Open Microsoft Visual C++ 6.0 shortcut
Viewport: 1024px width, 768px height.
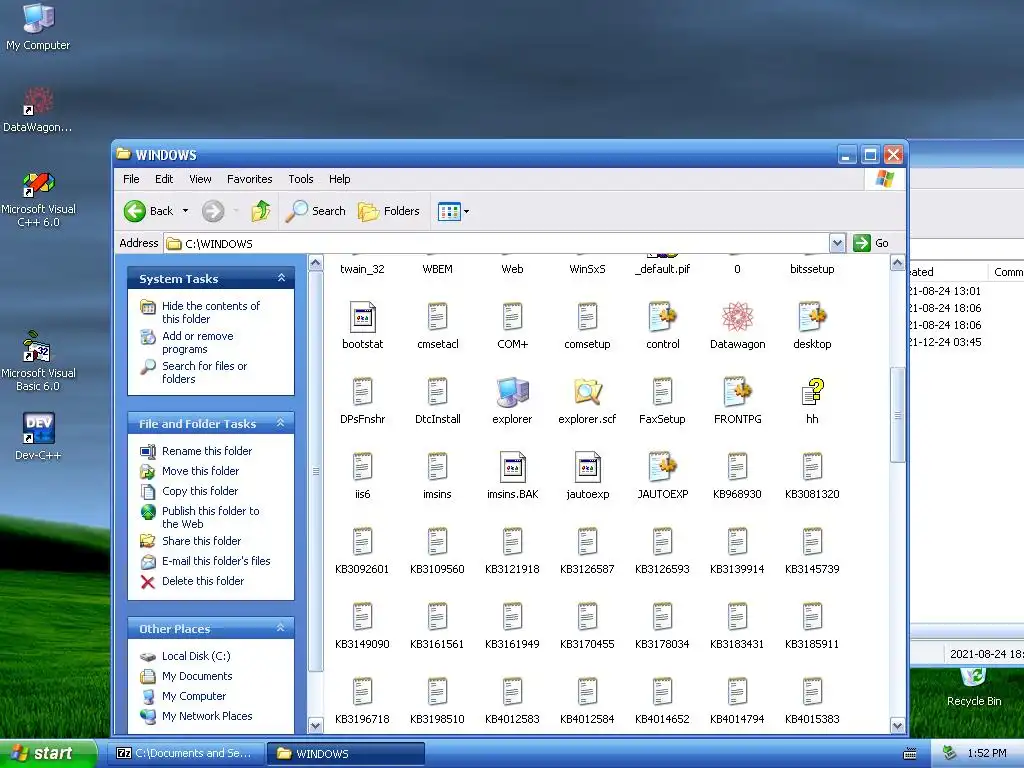pos(38,199)
